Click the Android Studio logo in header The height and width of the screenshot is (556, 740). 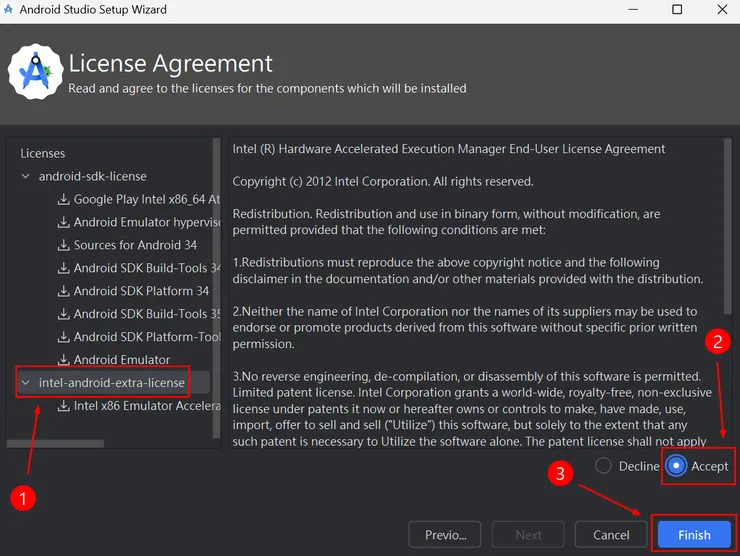pyautogui.click(x=36, y=72)
